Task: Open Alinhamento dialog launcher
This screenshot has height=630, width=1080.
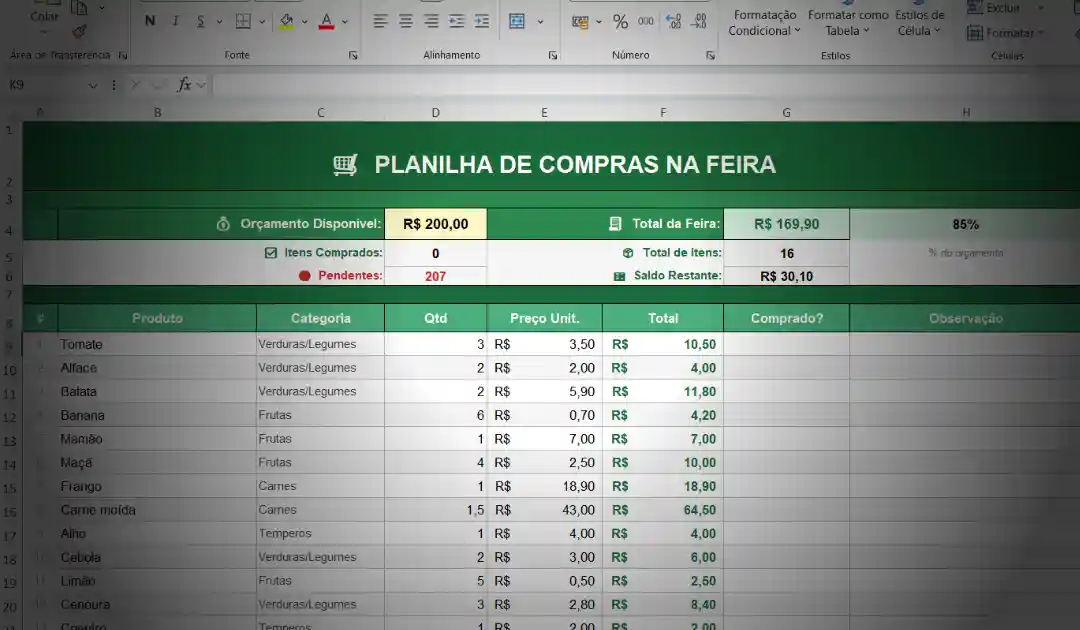Action: click(x=552, y=56)
